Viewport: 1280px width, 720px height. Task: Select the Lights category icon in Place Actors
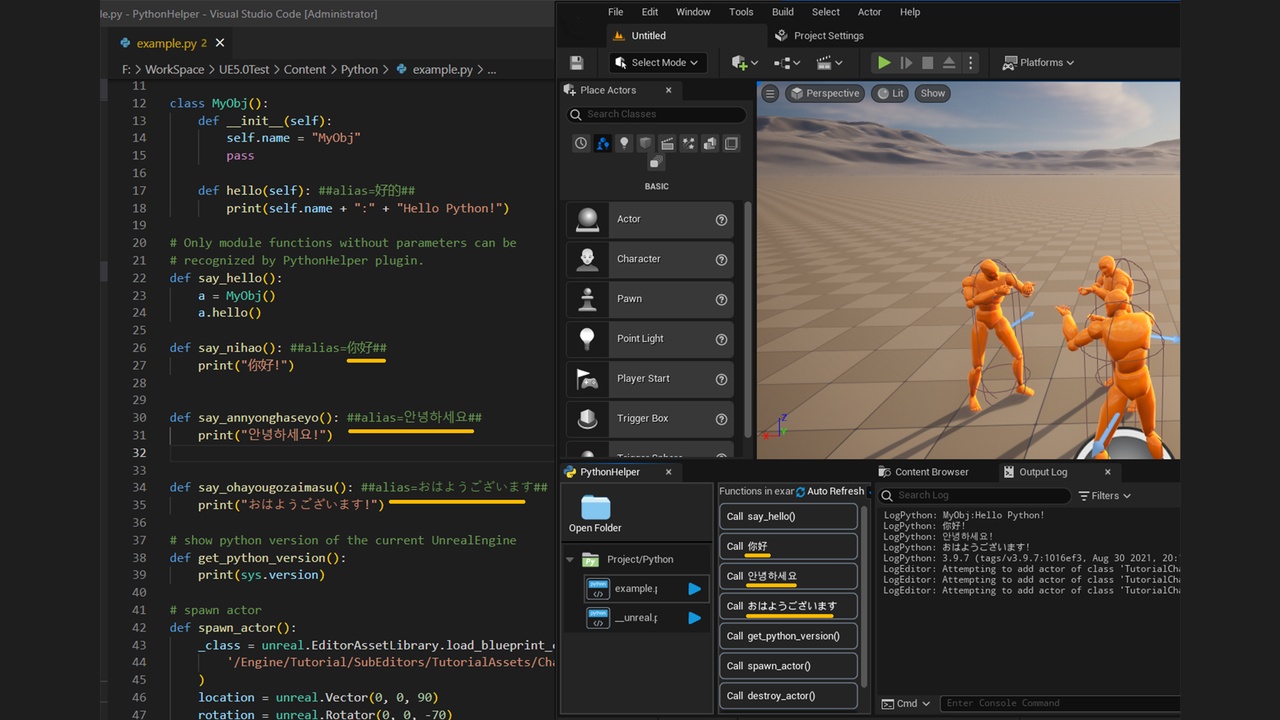click(x=624, y=143)
